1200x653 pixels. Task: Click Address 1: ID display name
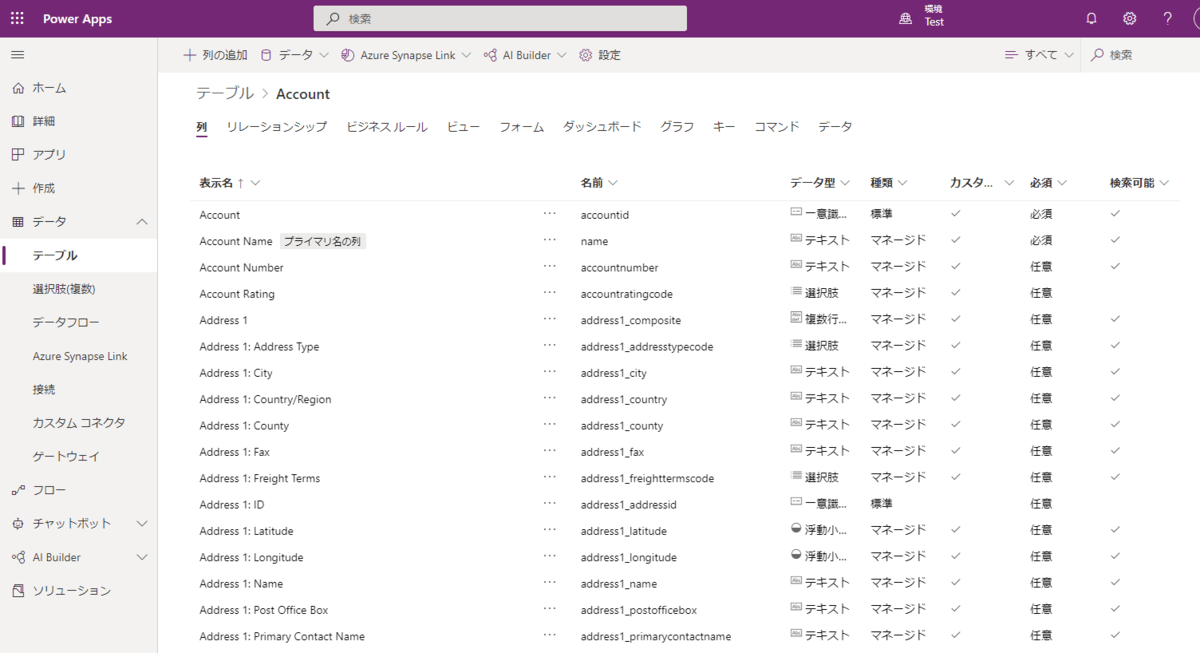tap(231, 504)
